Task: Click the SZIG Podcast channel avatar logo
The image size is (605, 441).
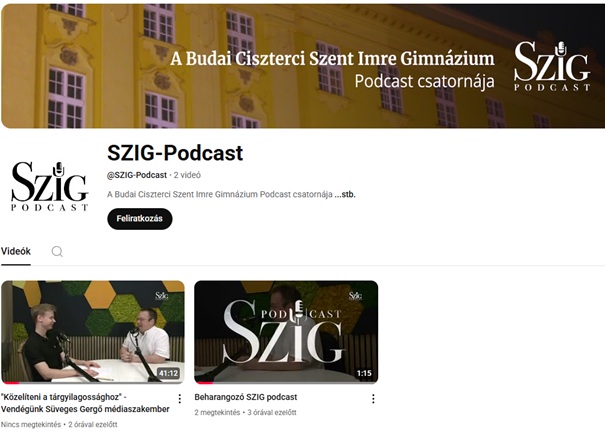Action: 49,186
